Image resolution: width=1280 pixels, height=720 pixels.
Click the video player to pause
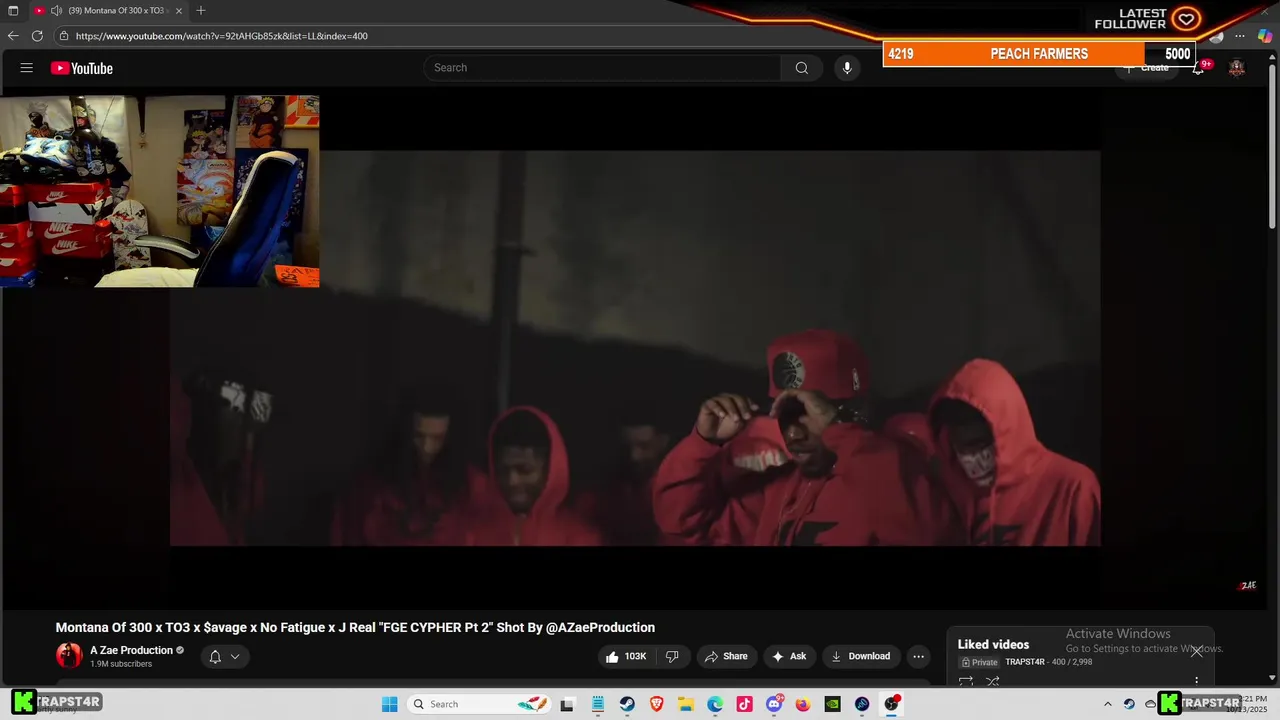click(x=635, y=348)
